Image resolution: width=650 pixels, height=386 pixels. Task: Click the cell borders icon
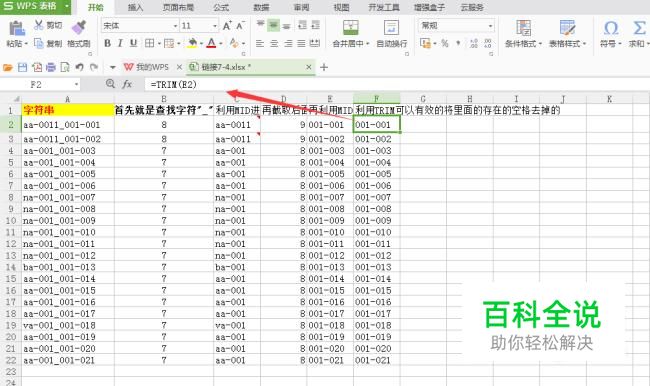(149, 43)
